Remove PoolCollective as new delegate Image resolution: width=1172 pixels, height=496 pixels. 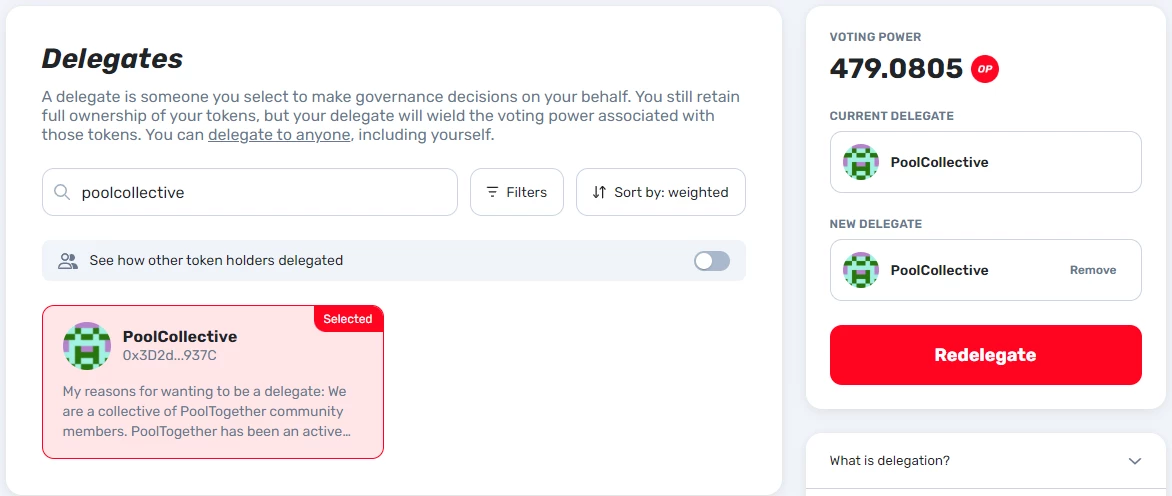[1093, 270]
